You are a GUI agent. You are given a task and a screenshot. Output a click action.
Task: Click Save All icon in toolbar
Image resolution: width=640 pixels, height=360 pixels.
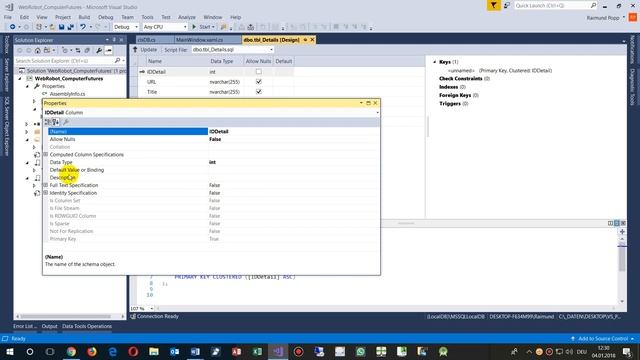pos(71,27)
